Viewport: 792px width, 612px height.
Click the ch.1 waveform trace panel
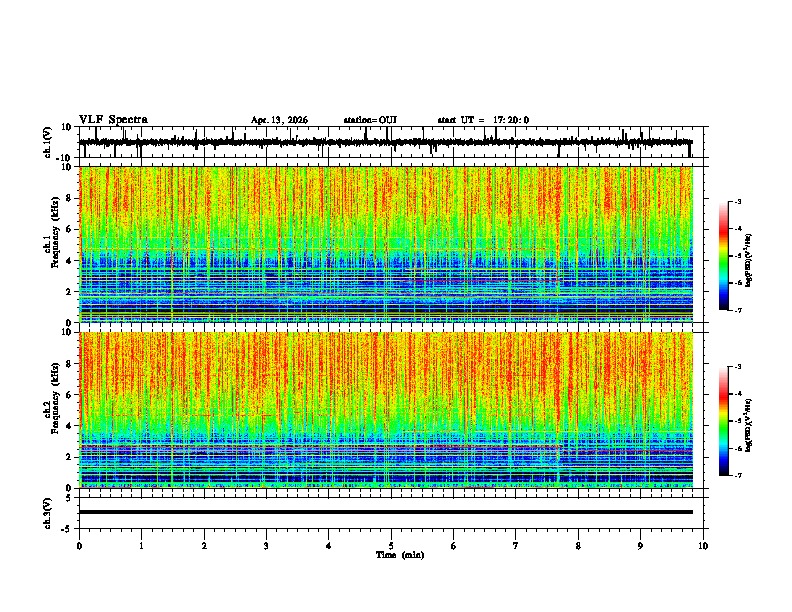[x=393, y=142]
